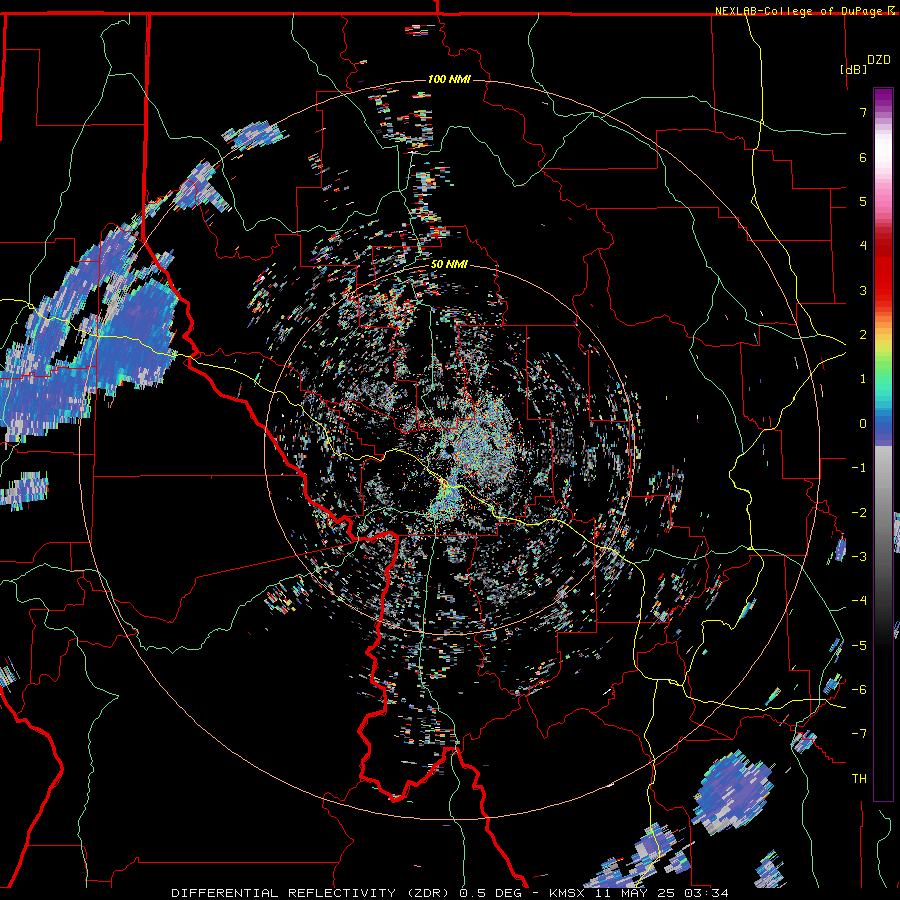Click the 3 value on color scale
Viewport: 900px width, 900px height.
pos(863,290)
